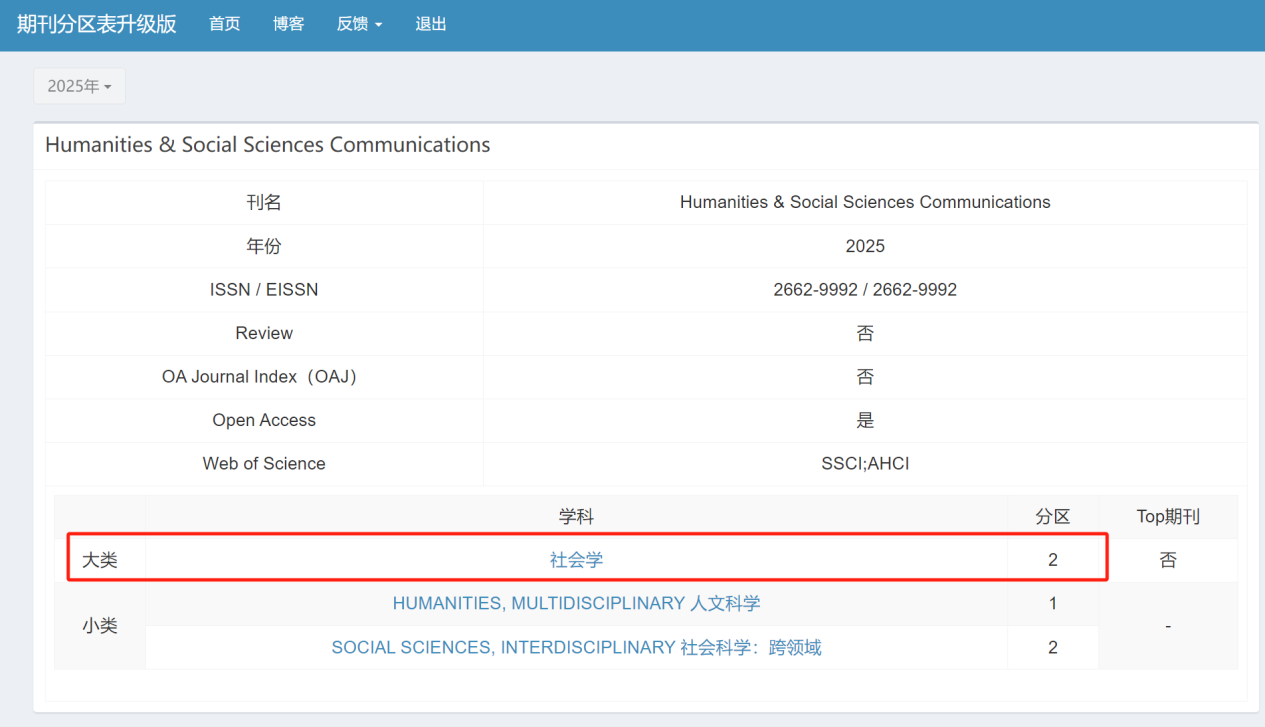1265x727 pixels.
Task: Select journal name value in 刊名 row
Action: point(865,202)
